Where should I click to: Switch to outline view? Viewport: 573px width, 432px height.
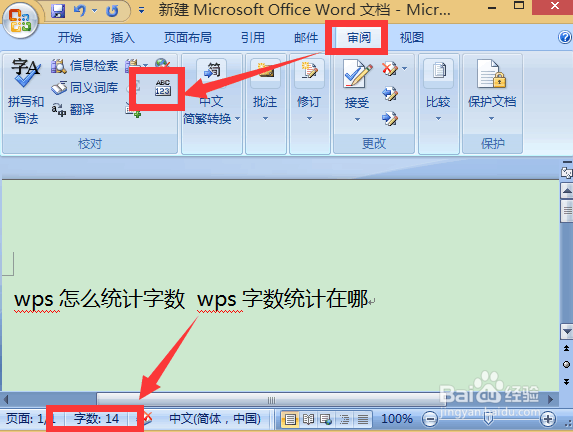point(344,419)
